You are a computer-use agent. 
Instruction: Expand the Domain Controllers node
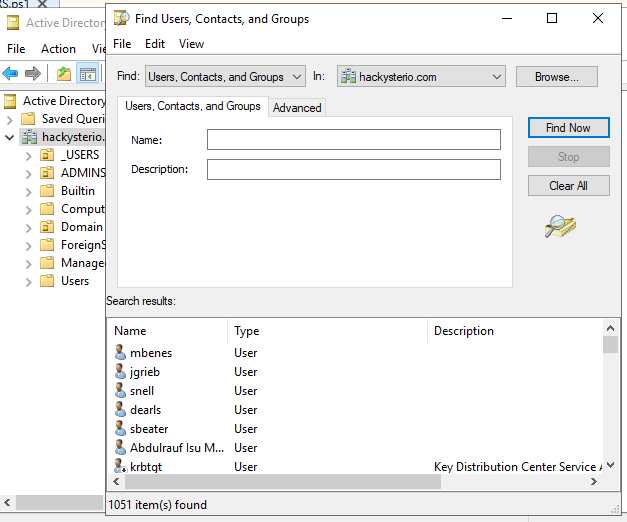click(x=28, y=228)
